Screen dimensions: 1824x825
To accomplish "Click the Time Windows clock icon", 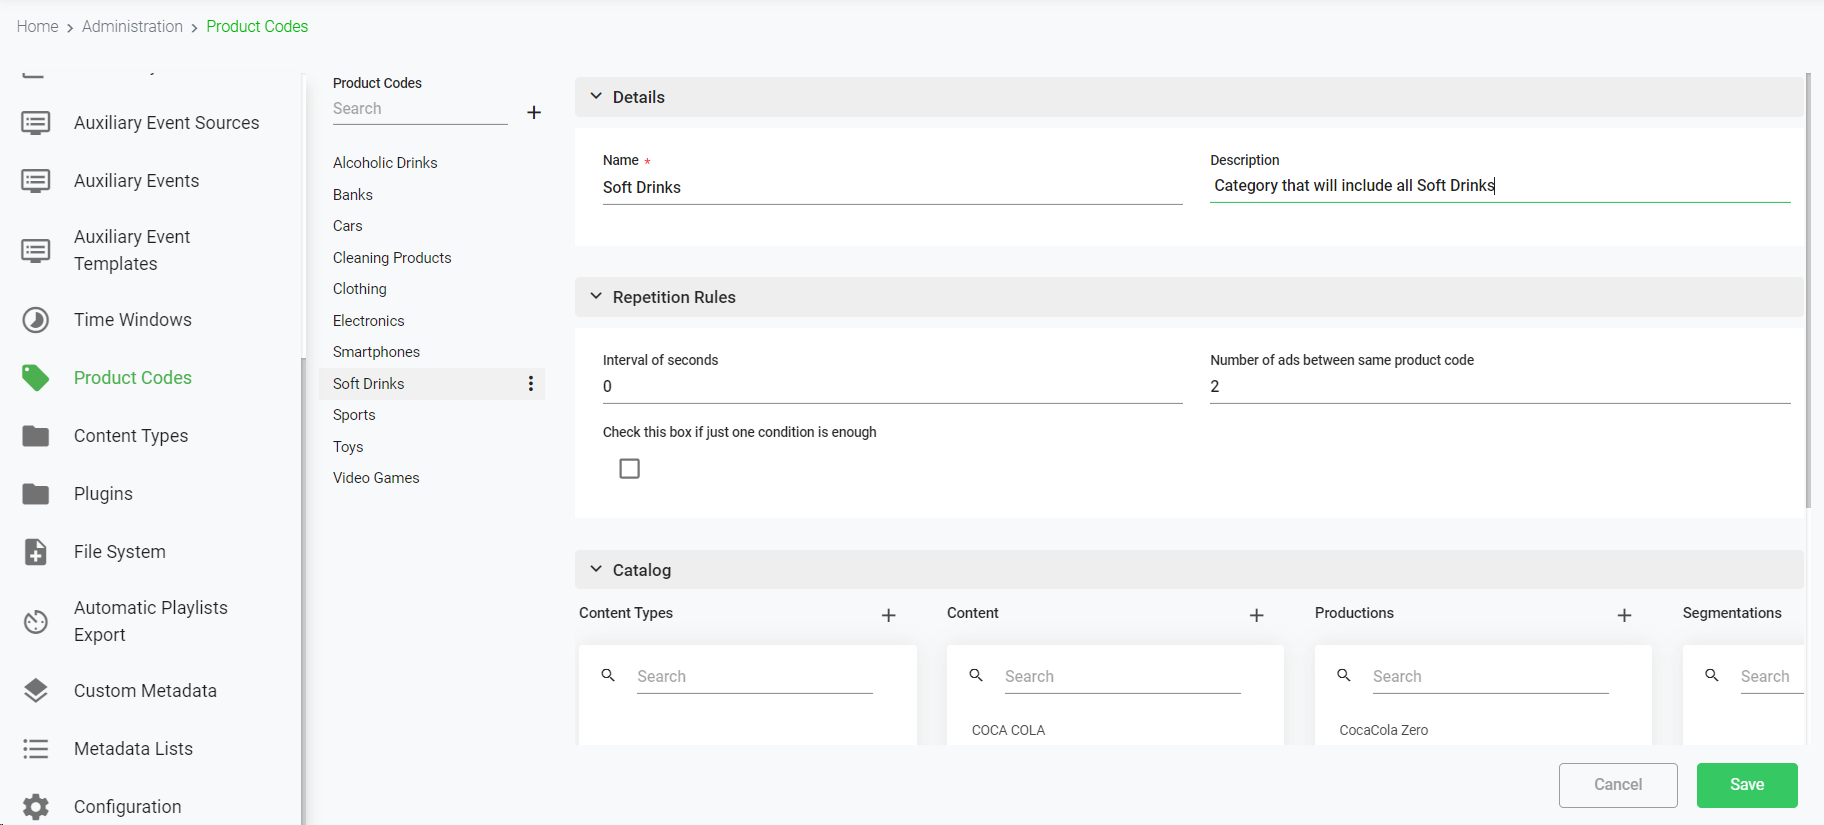I will [36, 320].
